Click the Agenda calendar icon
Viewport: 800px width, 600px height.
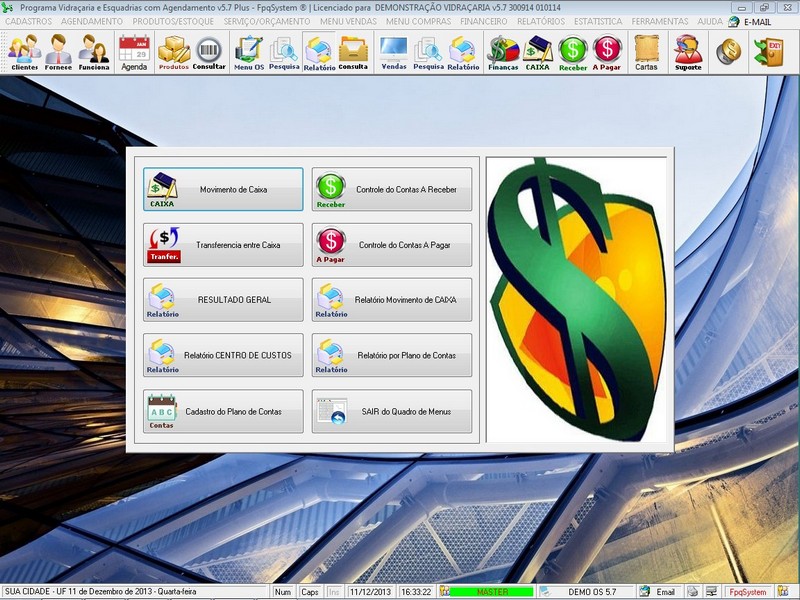coord(134,52)
